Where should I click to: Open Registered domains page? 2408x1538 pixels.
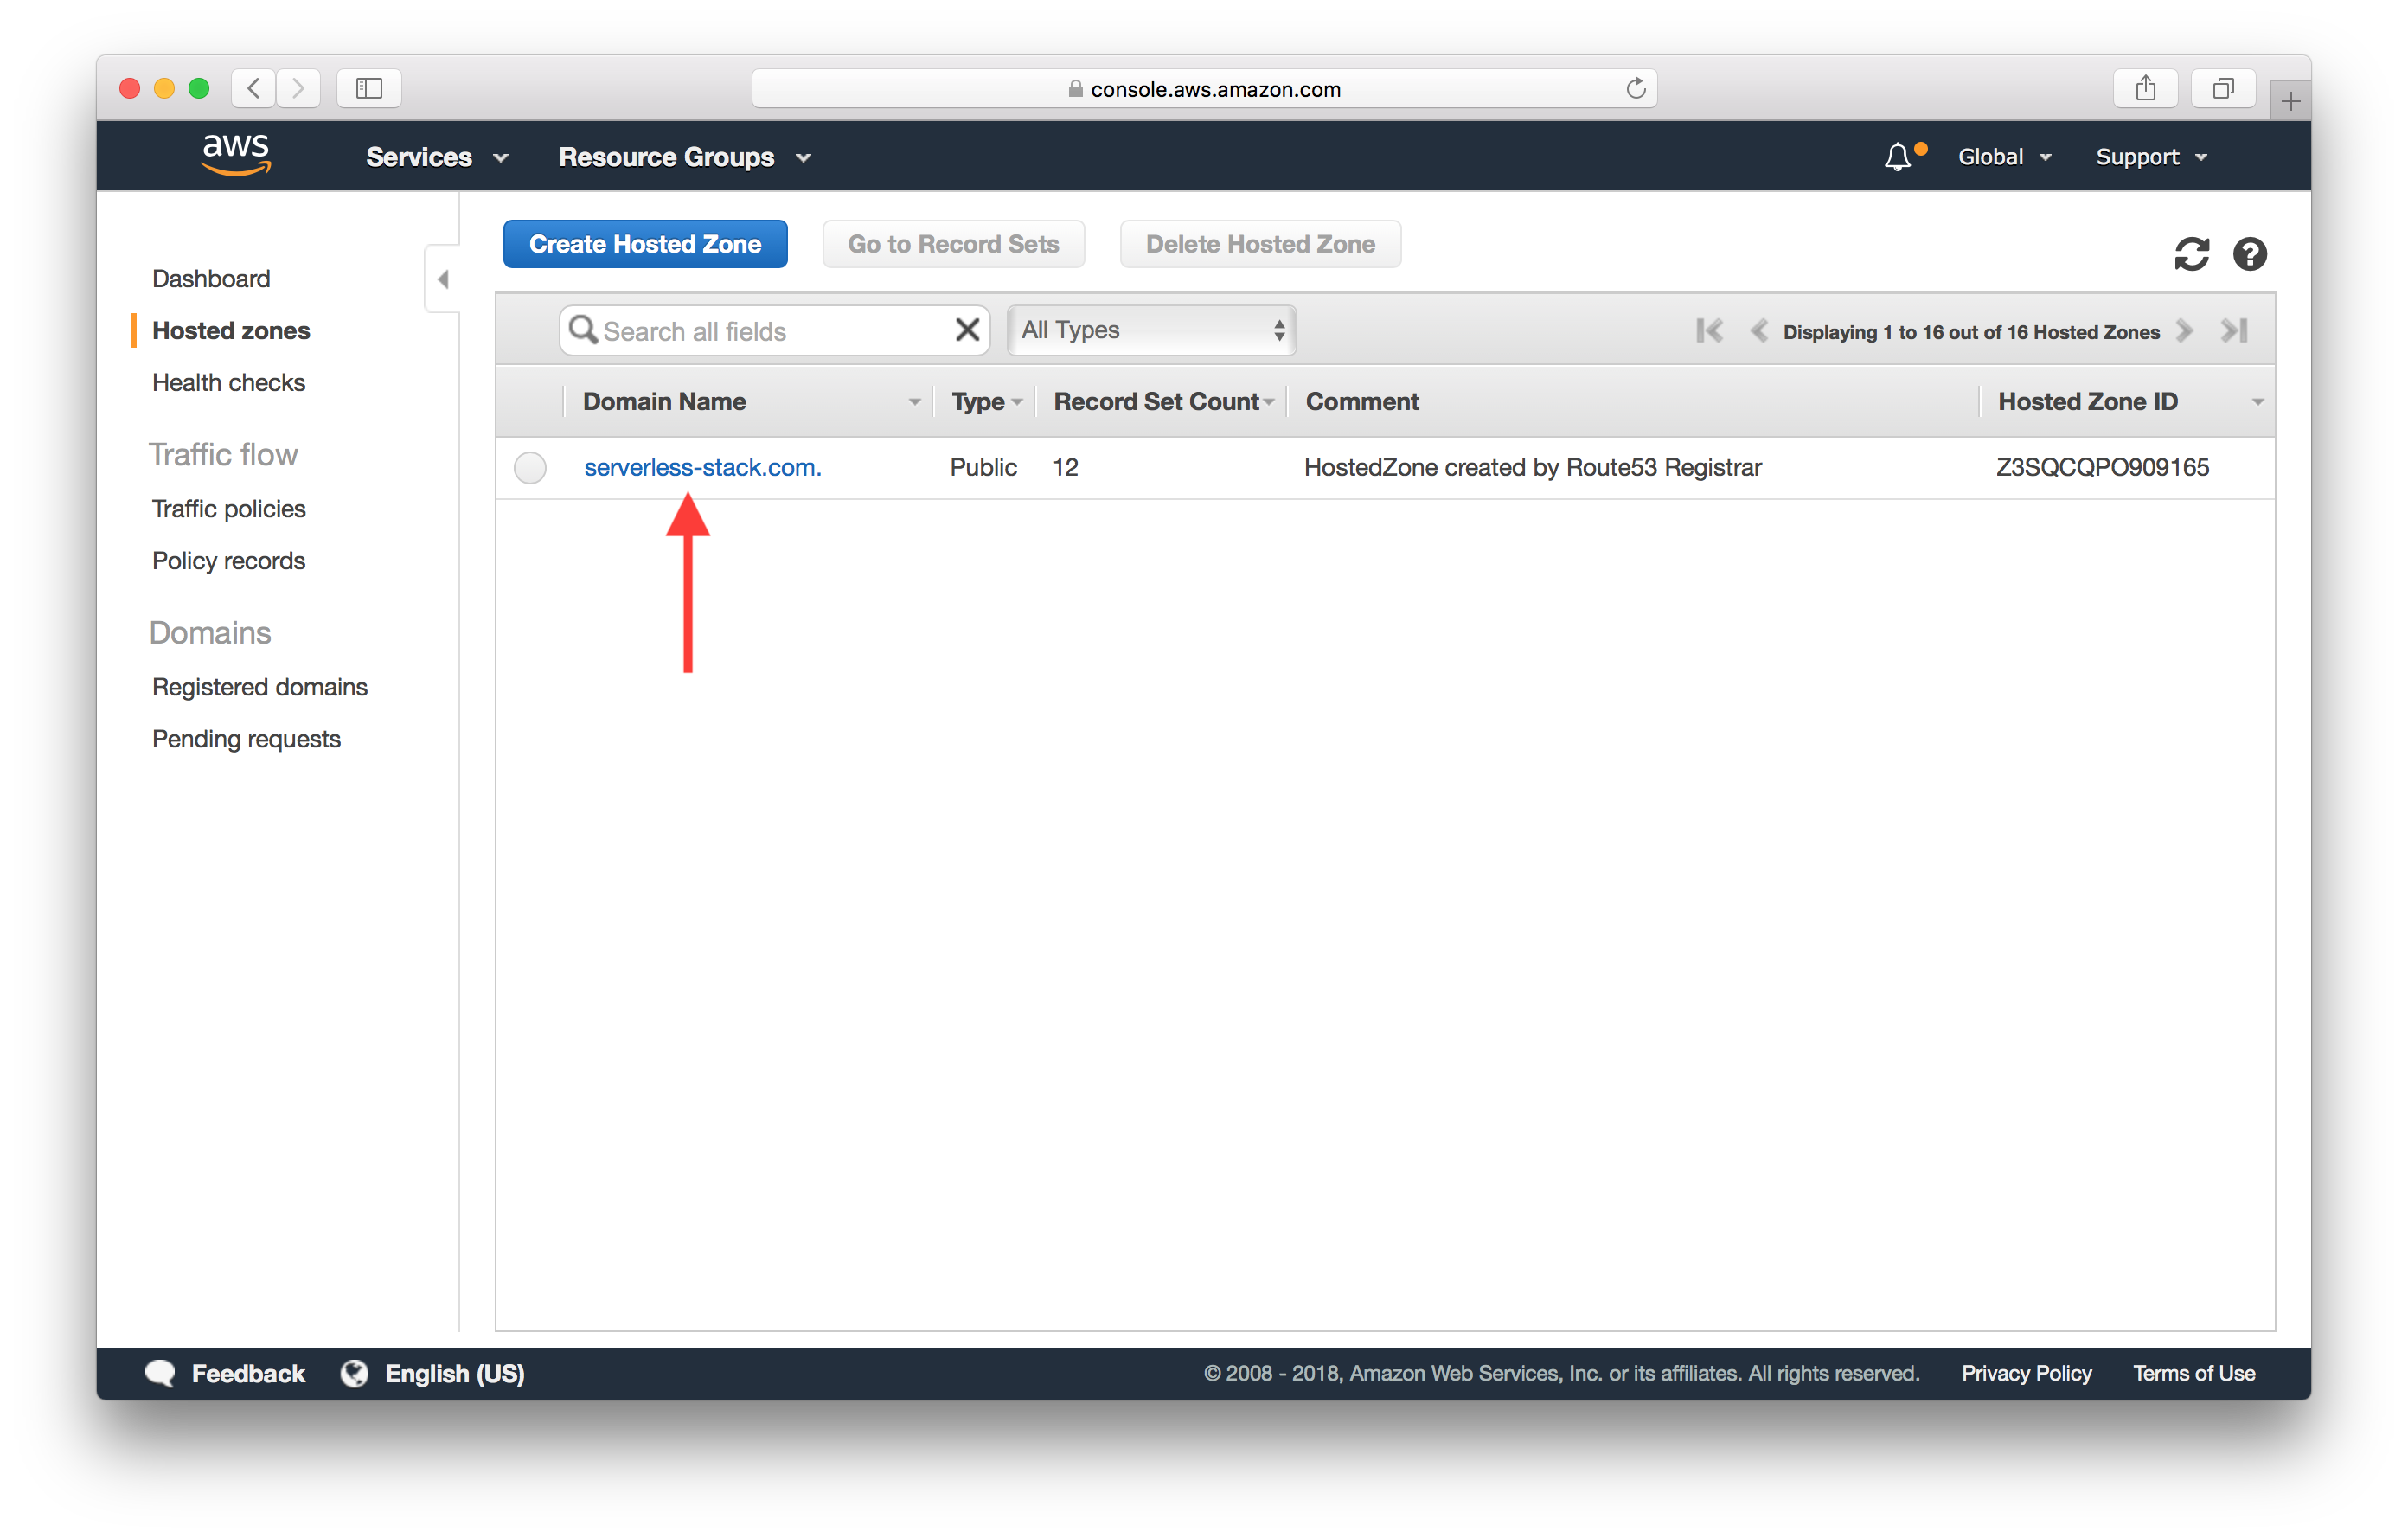tap(259, 687)
